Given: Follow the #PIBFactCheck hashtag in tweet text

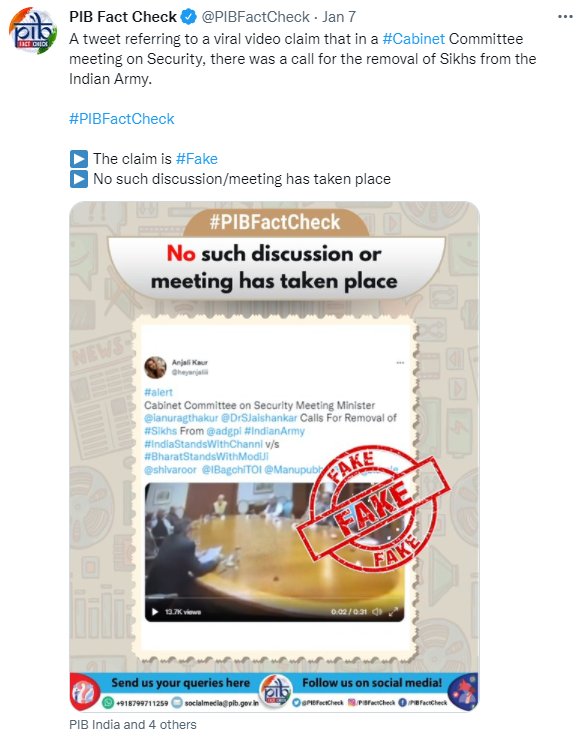Looking at the screenshot, I should [x=122, y=119].
